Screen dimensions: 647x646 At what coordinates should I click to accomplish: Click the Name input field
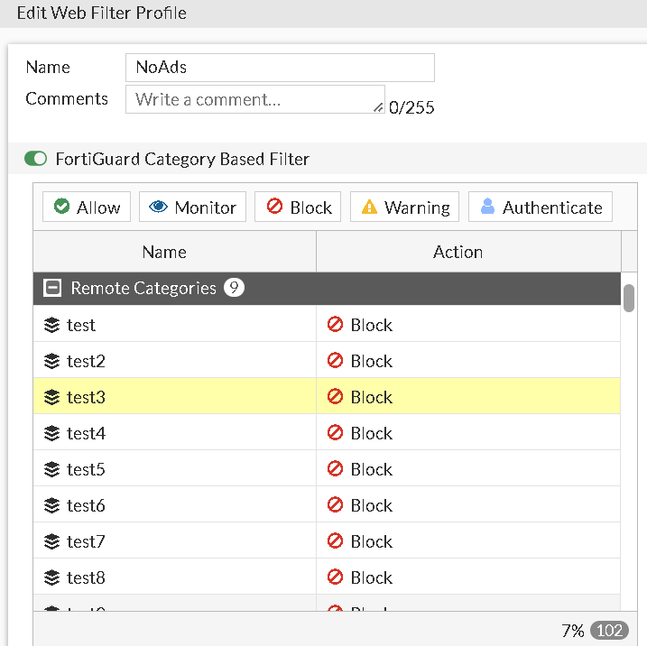coord(280,67)
